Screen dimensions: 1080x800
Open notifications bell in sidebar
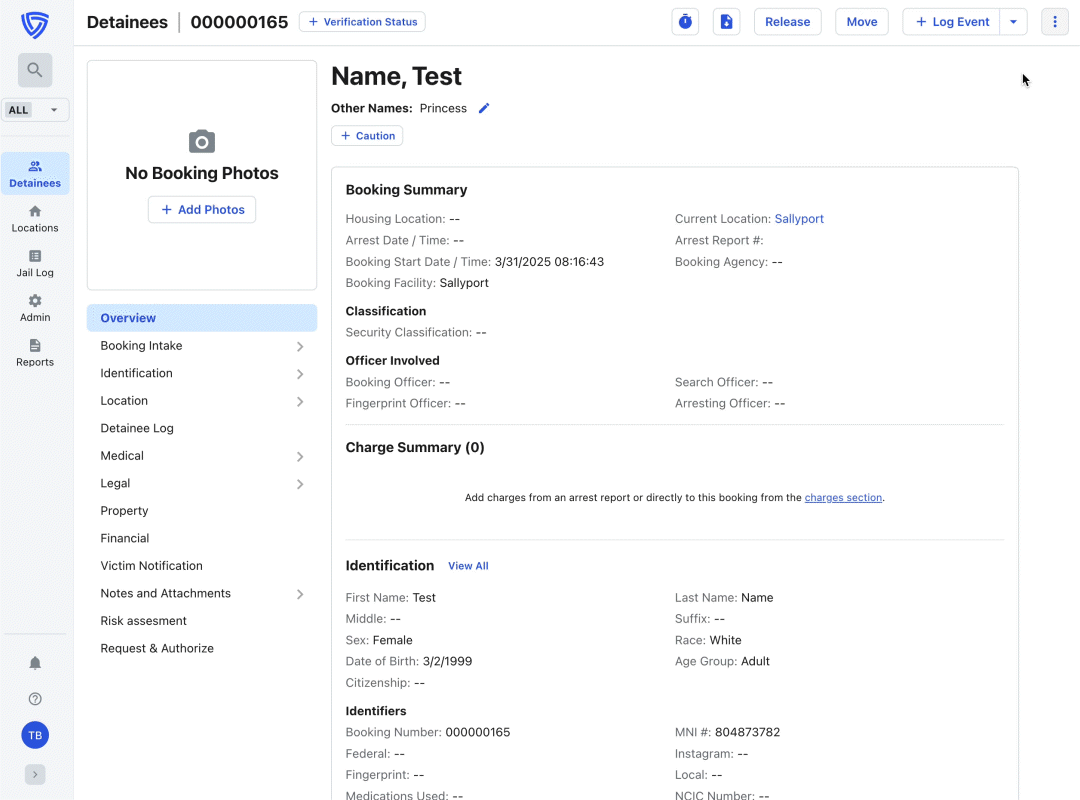[x=35, y=663]
